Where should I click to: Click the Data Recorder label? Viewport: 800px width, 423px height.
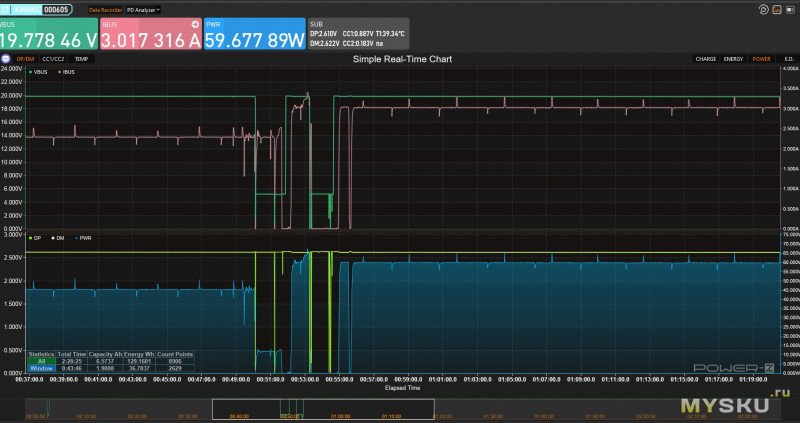(105, 9)
